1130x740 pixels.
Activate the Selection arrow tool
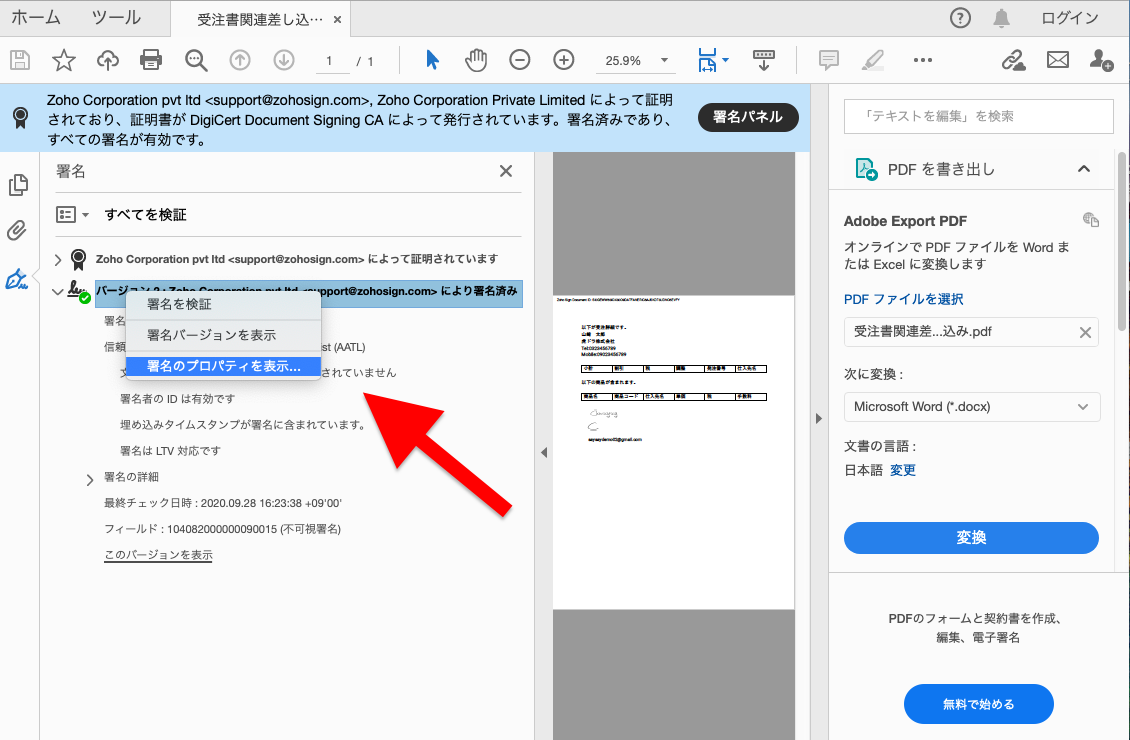click(432, 60)
